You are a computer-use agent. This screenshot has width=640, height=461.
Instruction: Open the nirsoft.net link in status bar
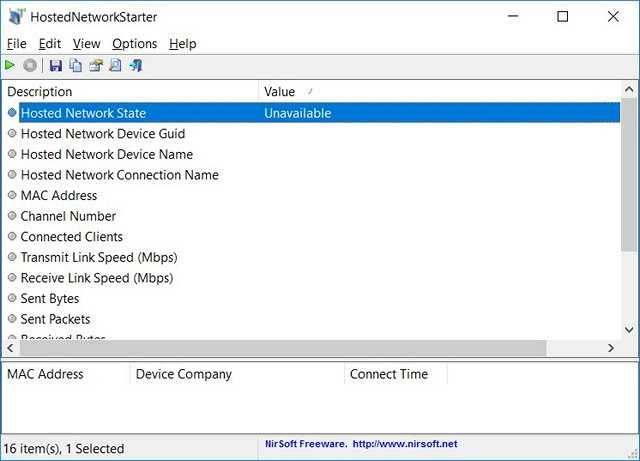405,444
